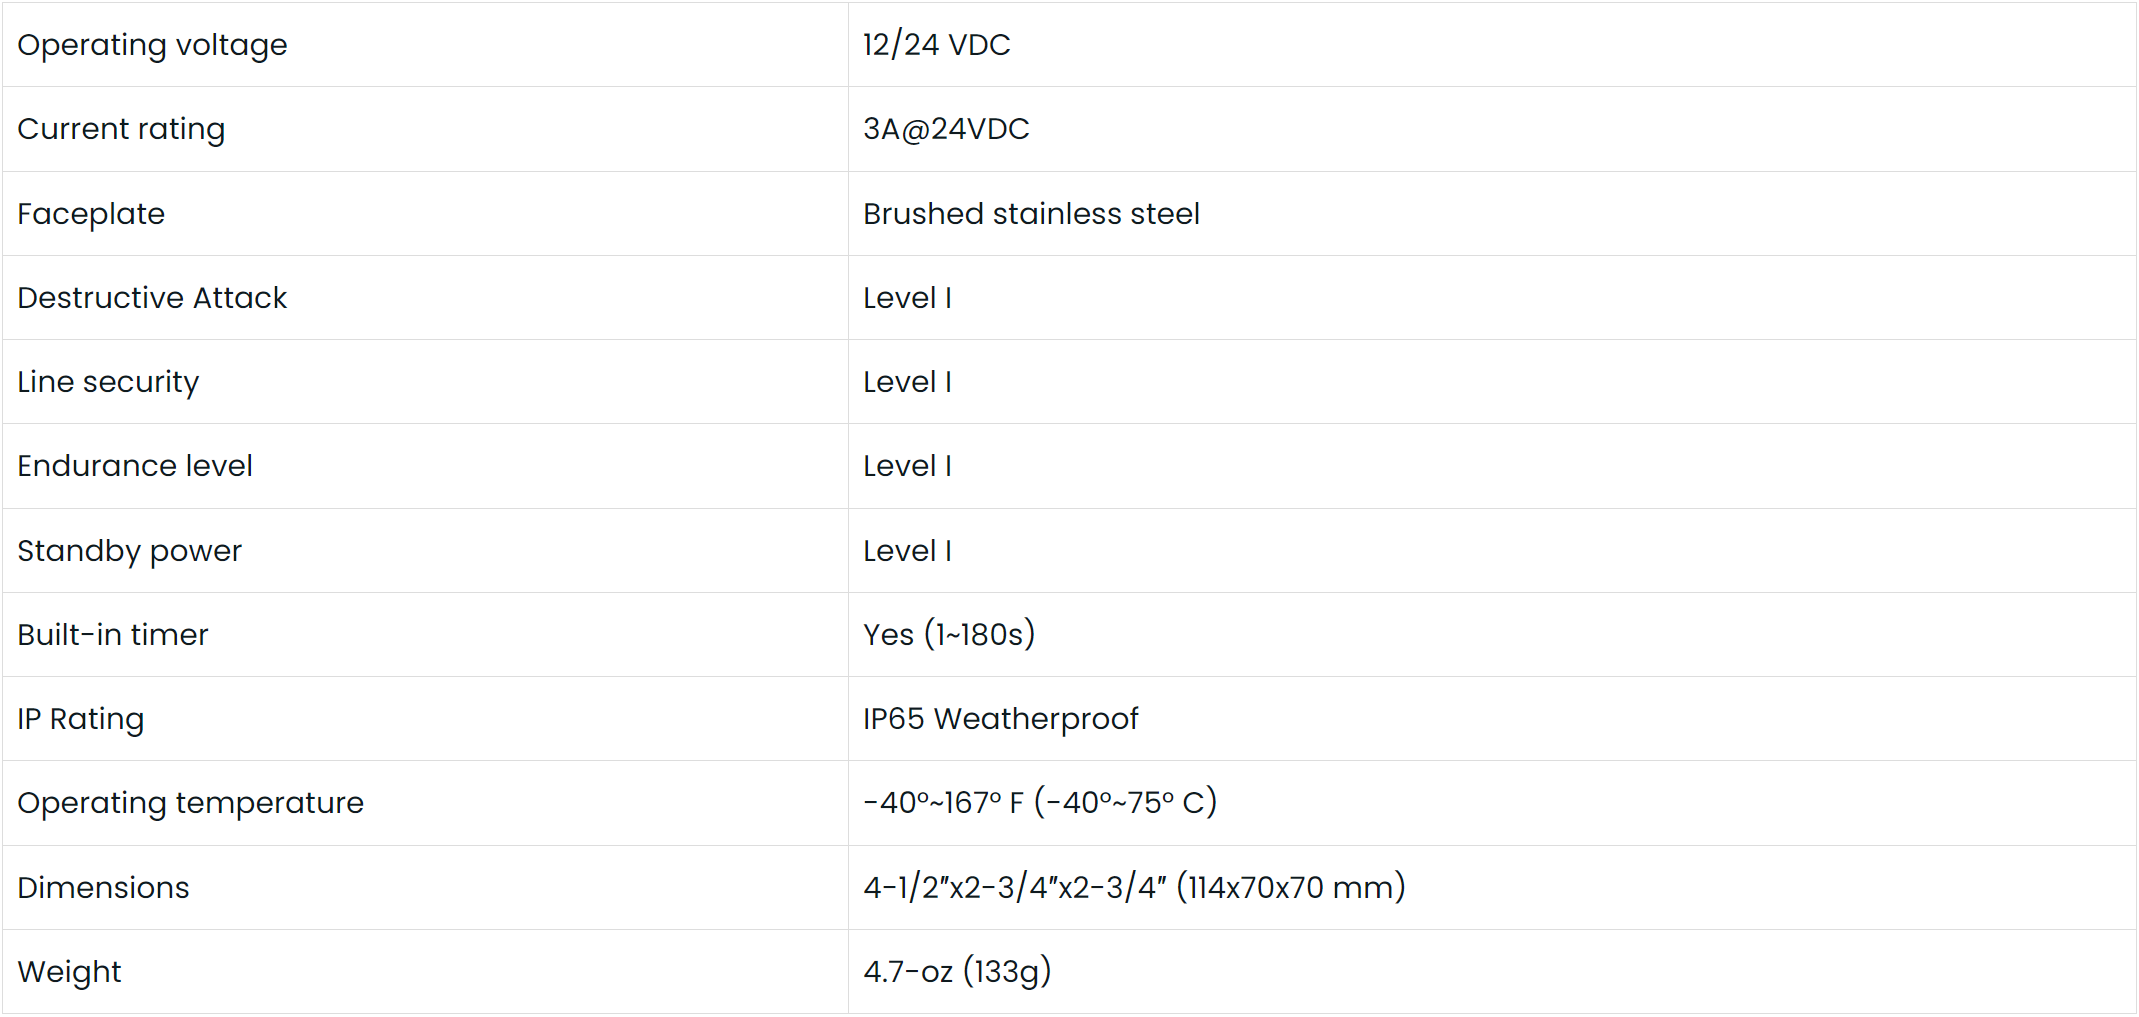Select "IP65 Weatherproof" value text

coord(1000,719)
